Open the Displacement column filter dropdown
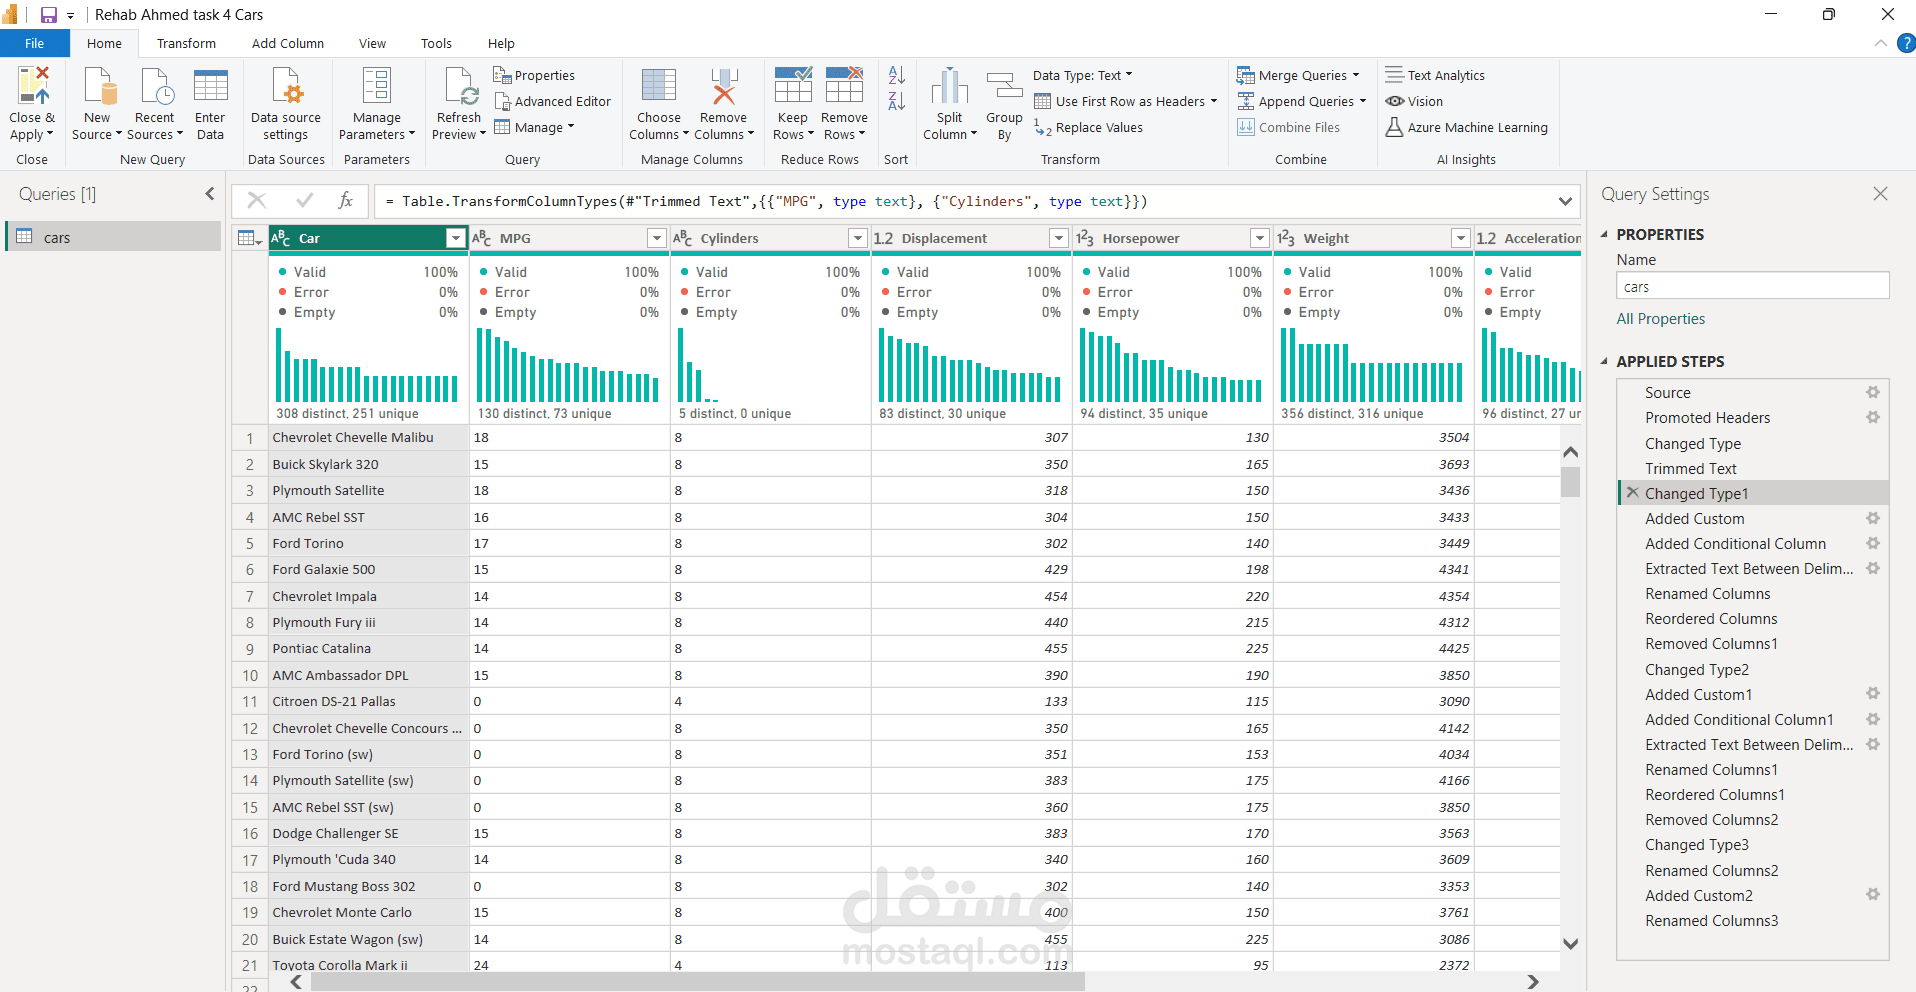This screenshot has width=1916, height=992. [x=1059, y=238]
